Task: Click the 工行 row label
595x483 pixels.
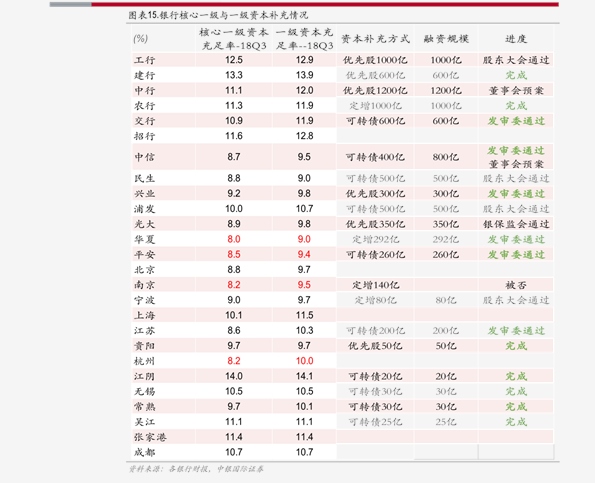Action: pos(144,60)
